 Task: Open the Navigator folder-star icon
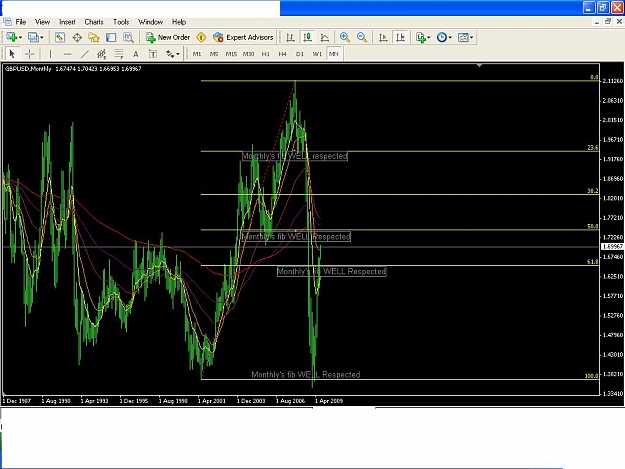[94, 37]
